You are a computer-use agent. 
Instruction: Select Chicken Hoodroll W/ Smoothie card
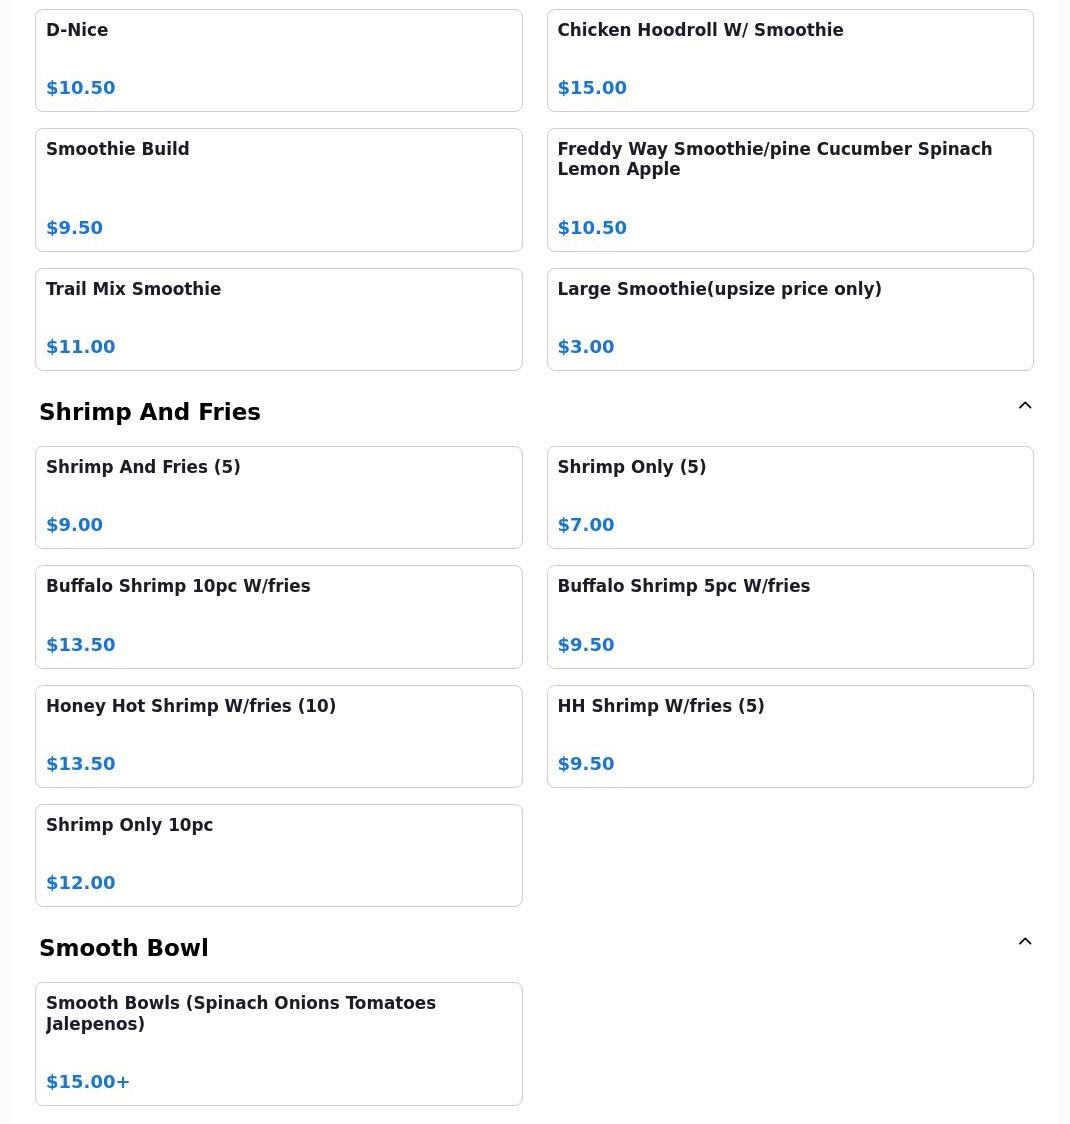790,60
